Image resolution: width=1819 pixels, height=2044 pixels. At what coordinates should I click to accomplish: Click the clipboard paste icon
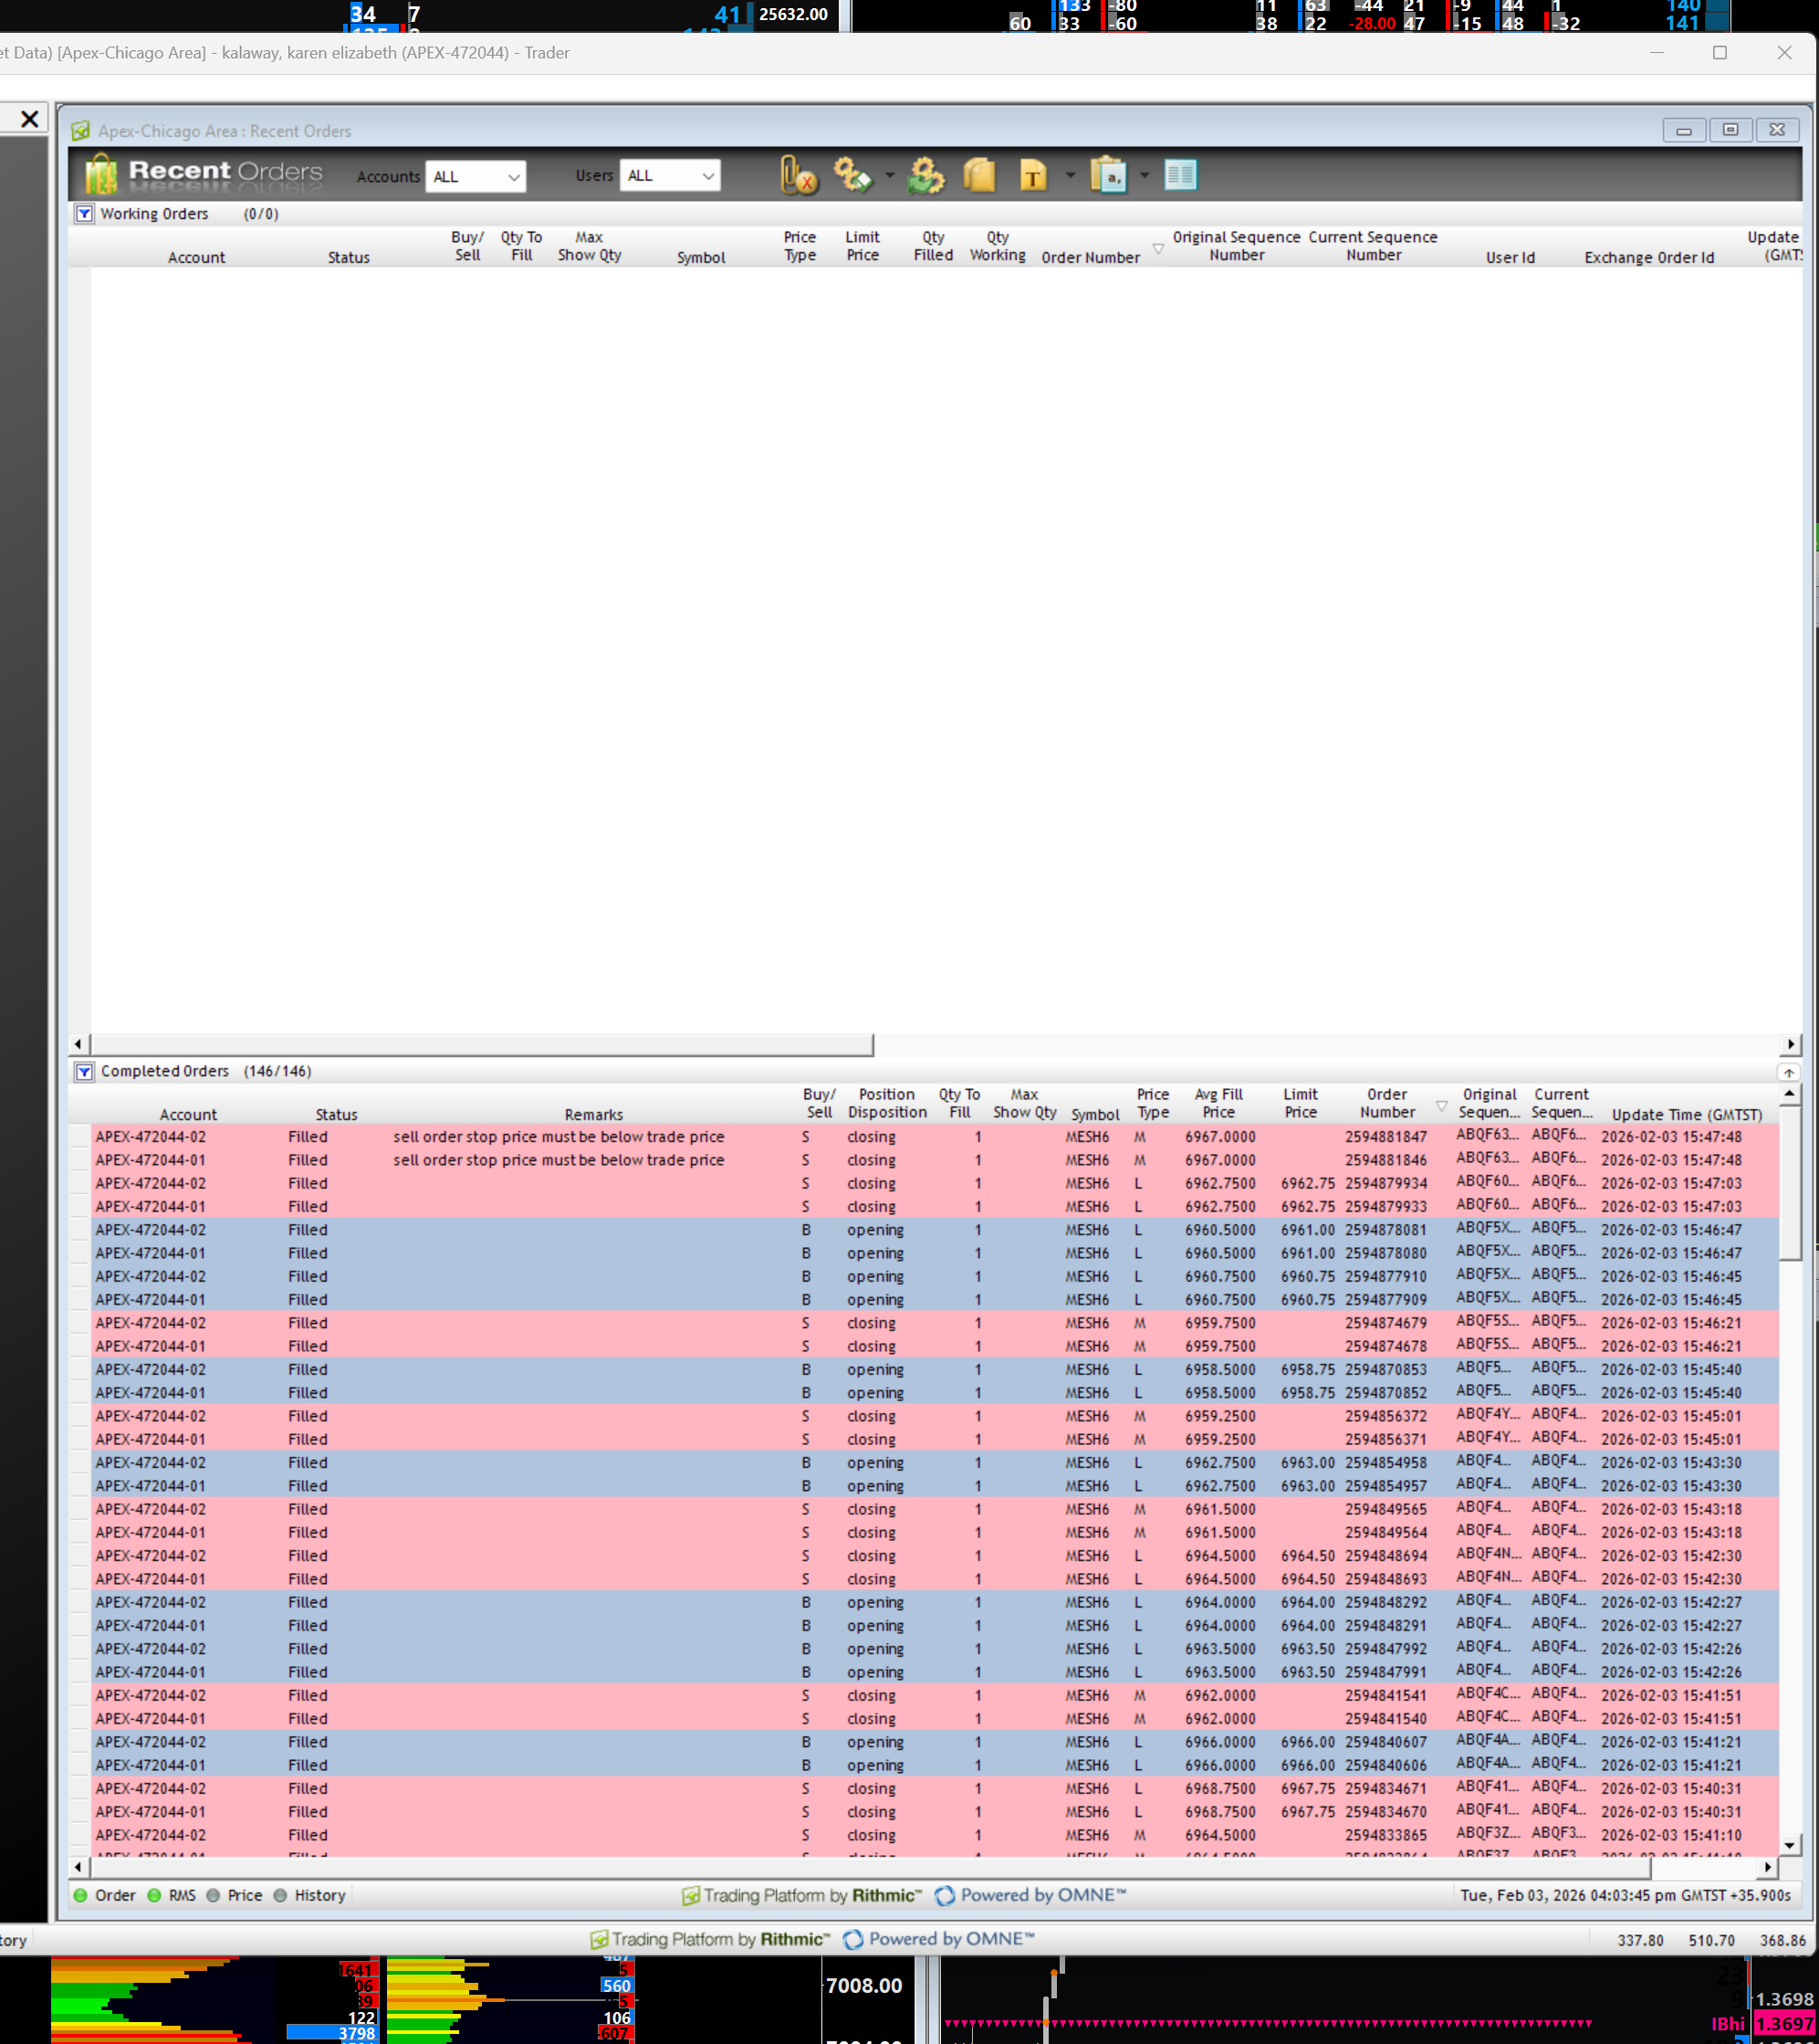(x=1108, y=176)
